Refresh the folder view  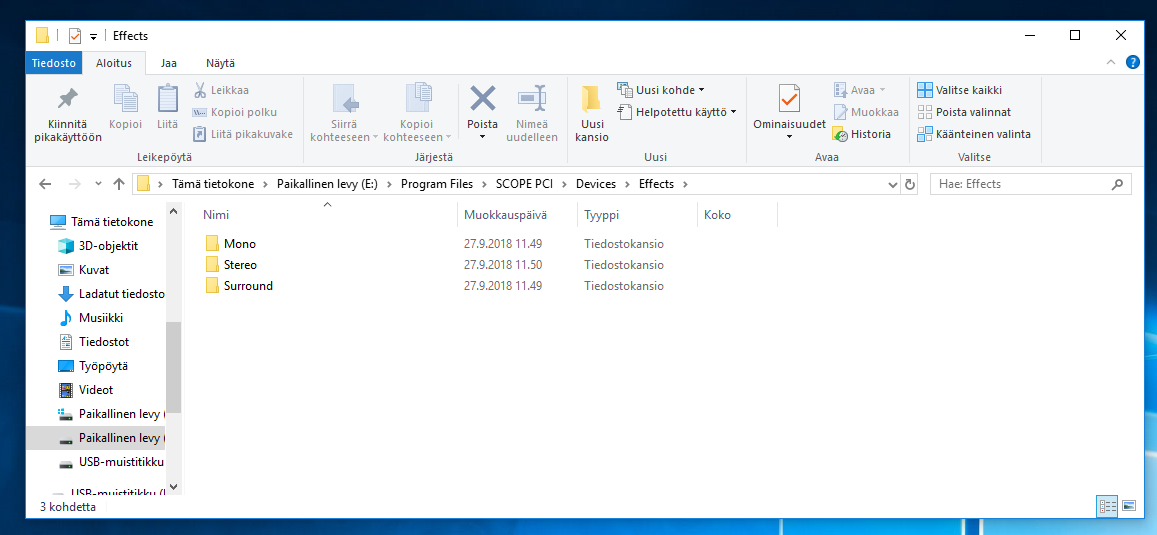coord(909,184)
